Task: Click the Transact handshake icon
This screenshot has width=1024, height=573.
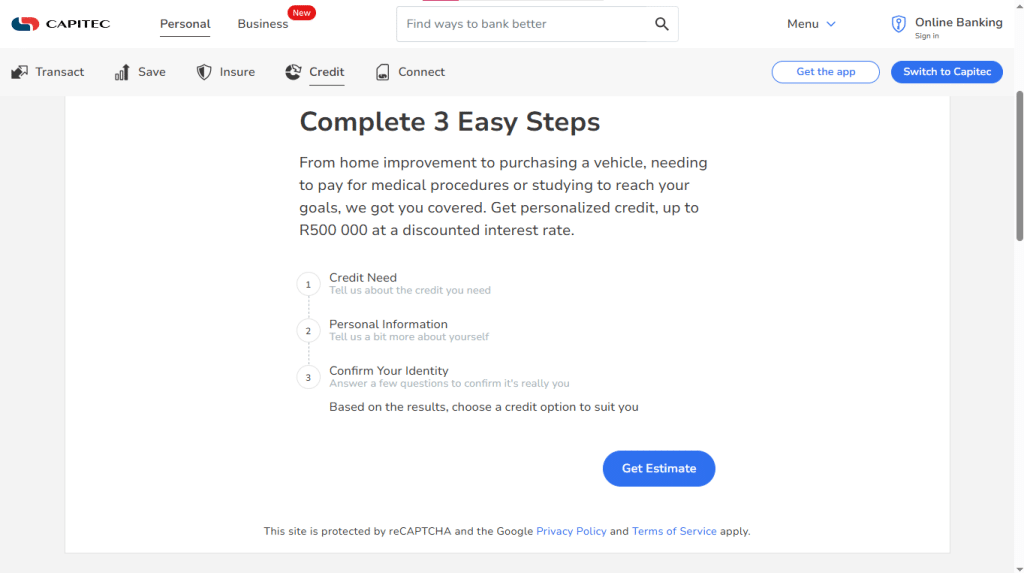Action: tap(20, 72)
